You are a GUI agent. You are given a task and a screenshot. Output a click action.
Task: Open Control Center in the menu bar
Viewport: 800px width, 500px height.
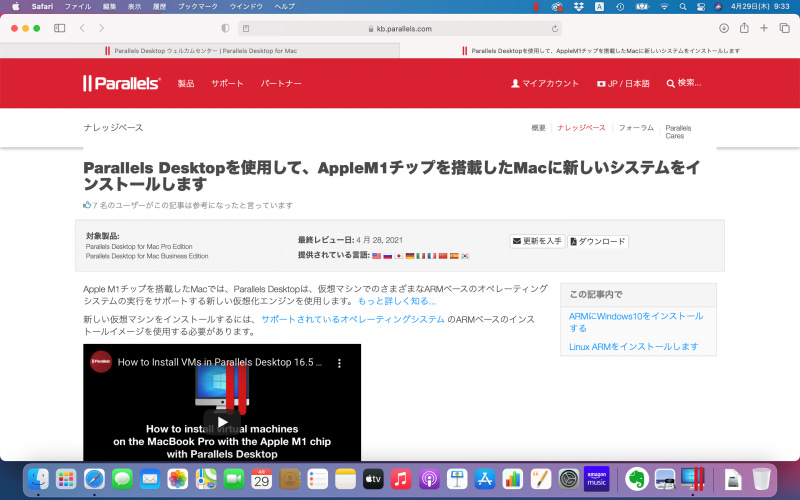[x=701, y=7]
